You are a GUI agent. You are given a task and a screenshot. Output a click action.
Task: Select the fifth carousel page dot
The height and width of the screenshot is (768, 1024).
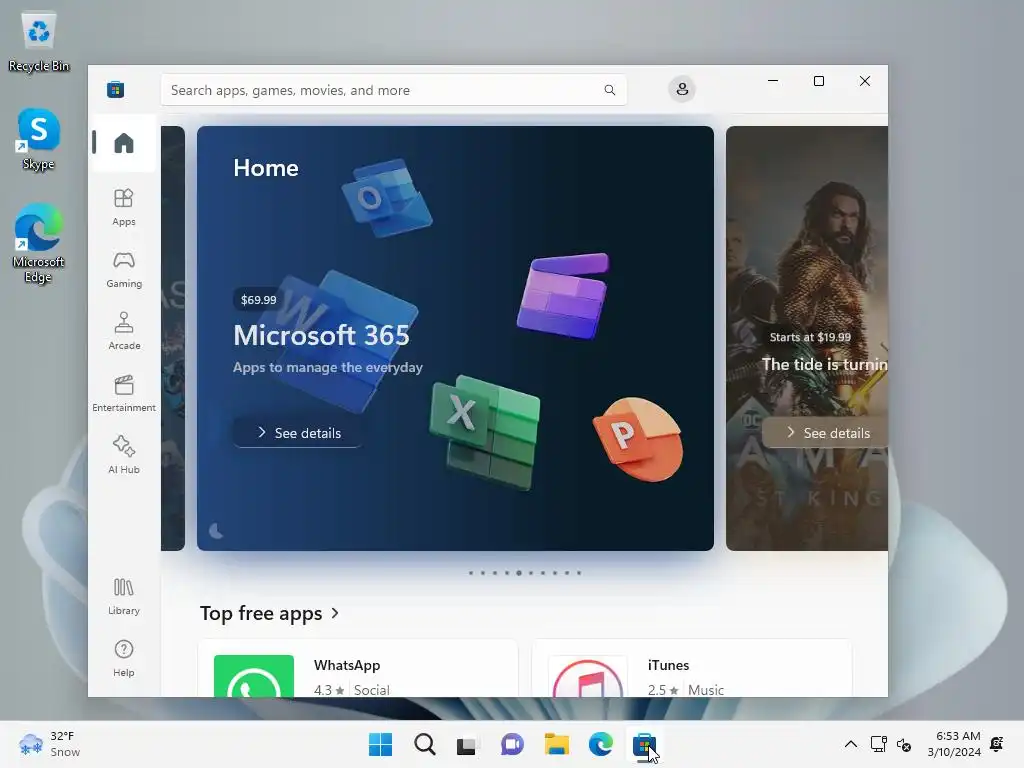coord(519,573)
